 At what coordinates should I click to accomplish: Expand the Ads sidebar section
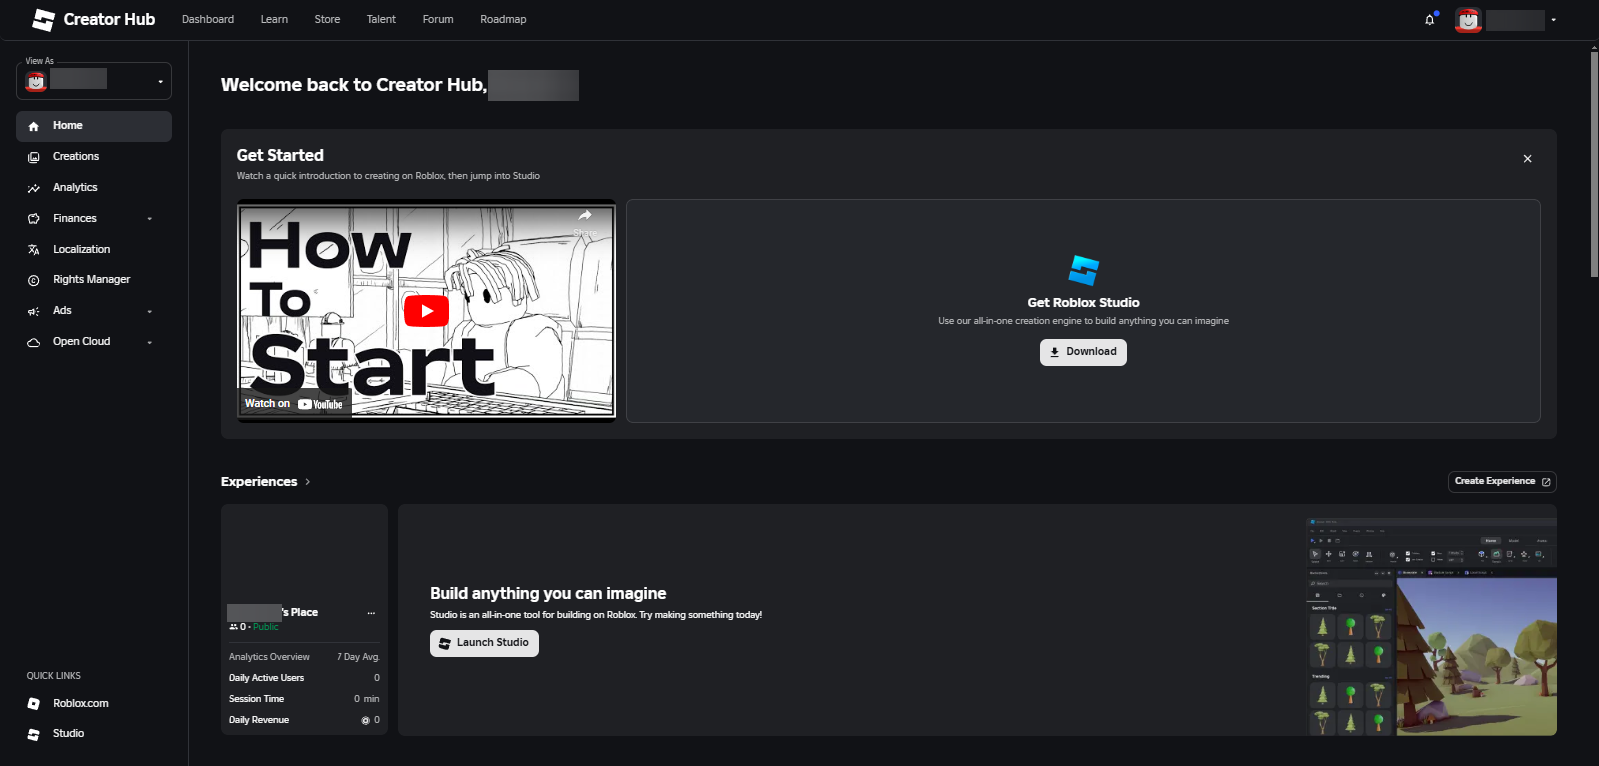150,312
